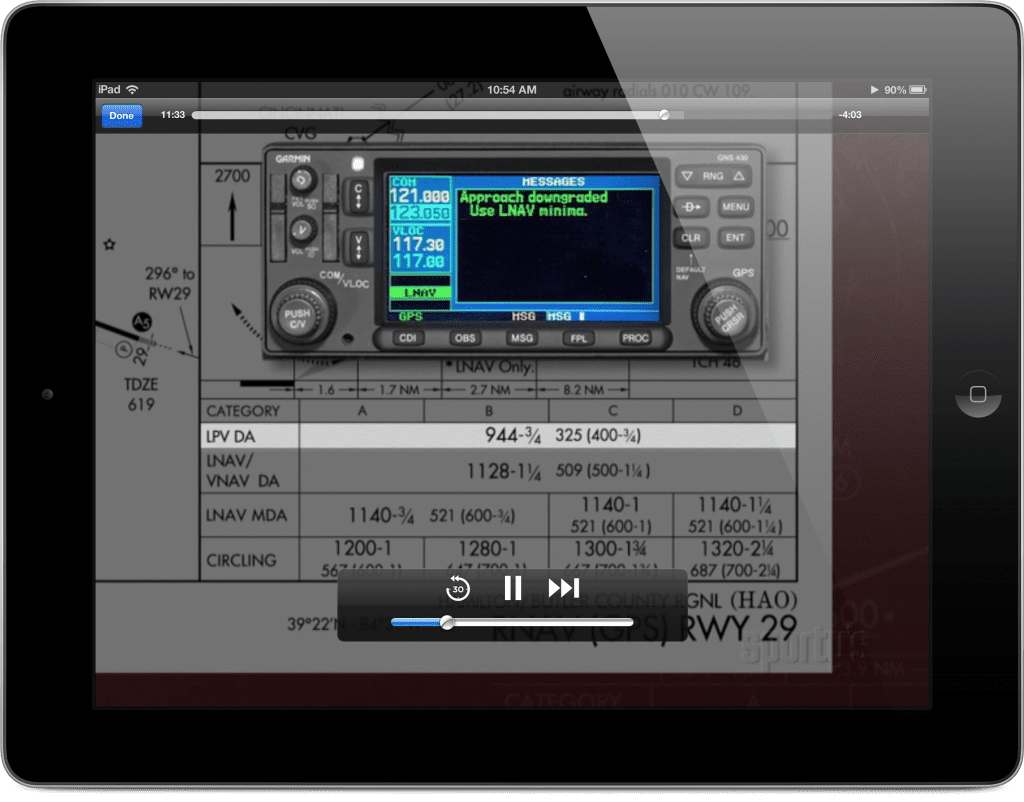Click the MSG button below the Garmin screen
This screenshot has height=802, width=1024.
pos(522,338)
